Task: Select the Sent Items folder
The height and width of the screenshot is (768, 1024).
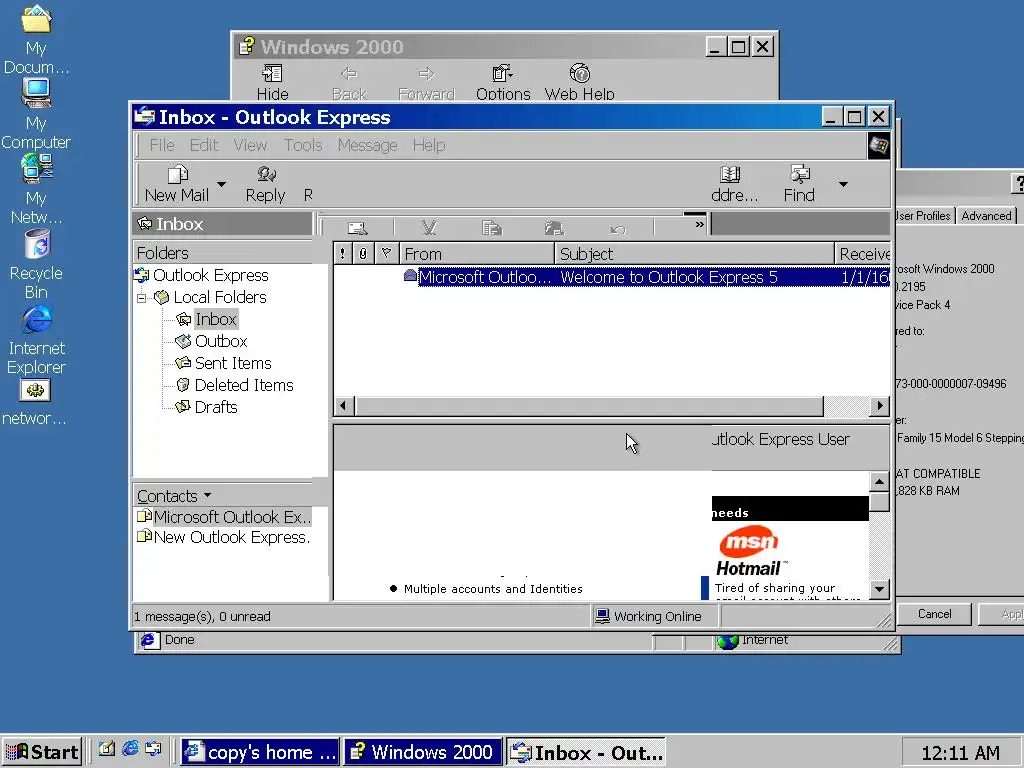Action: (x=232, y=363)
